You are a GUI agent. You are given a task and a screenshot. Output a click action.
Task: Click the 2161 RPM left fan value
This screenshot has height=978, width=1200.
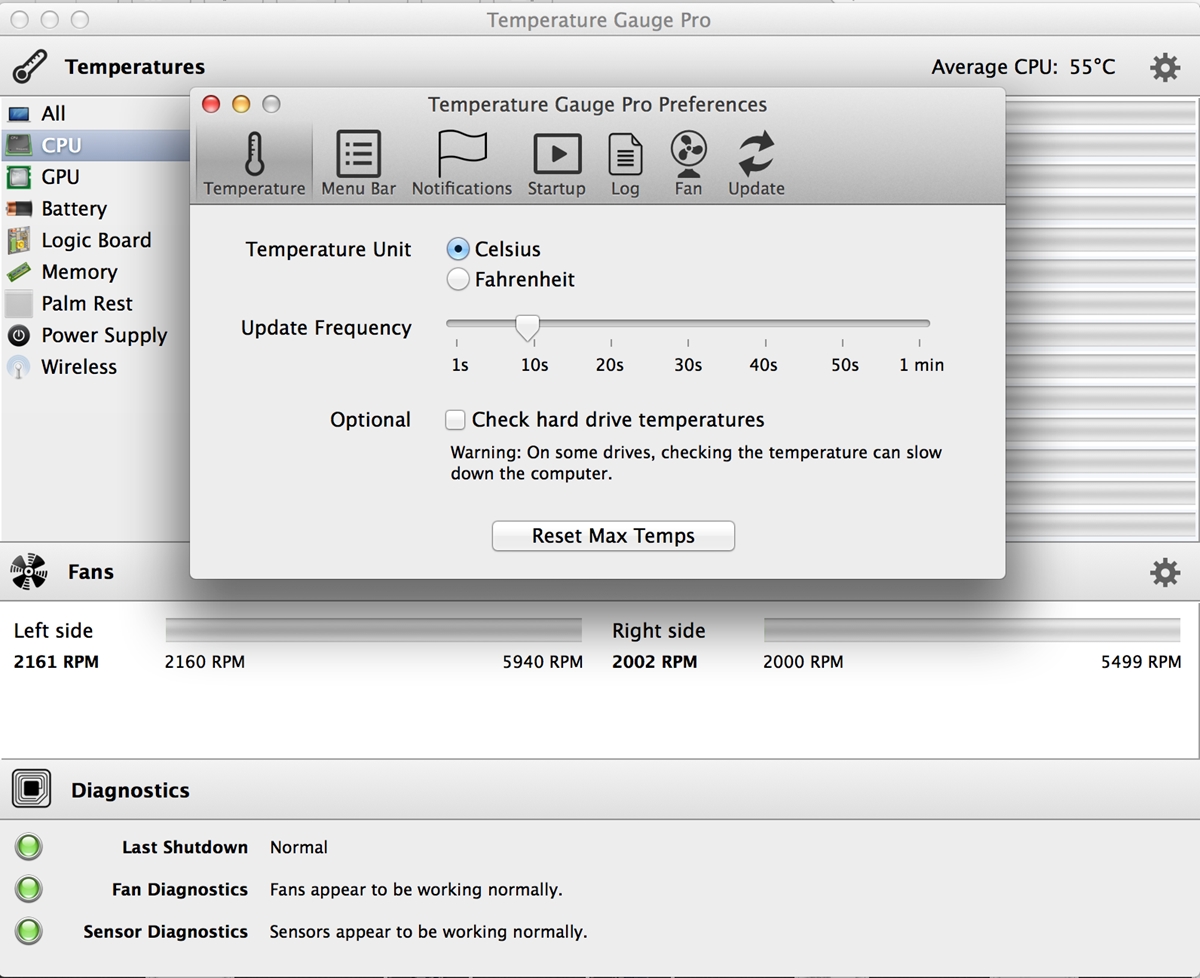click(56, 662)
